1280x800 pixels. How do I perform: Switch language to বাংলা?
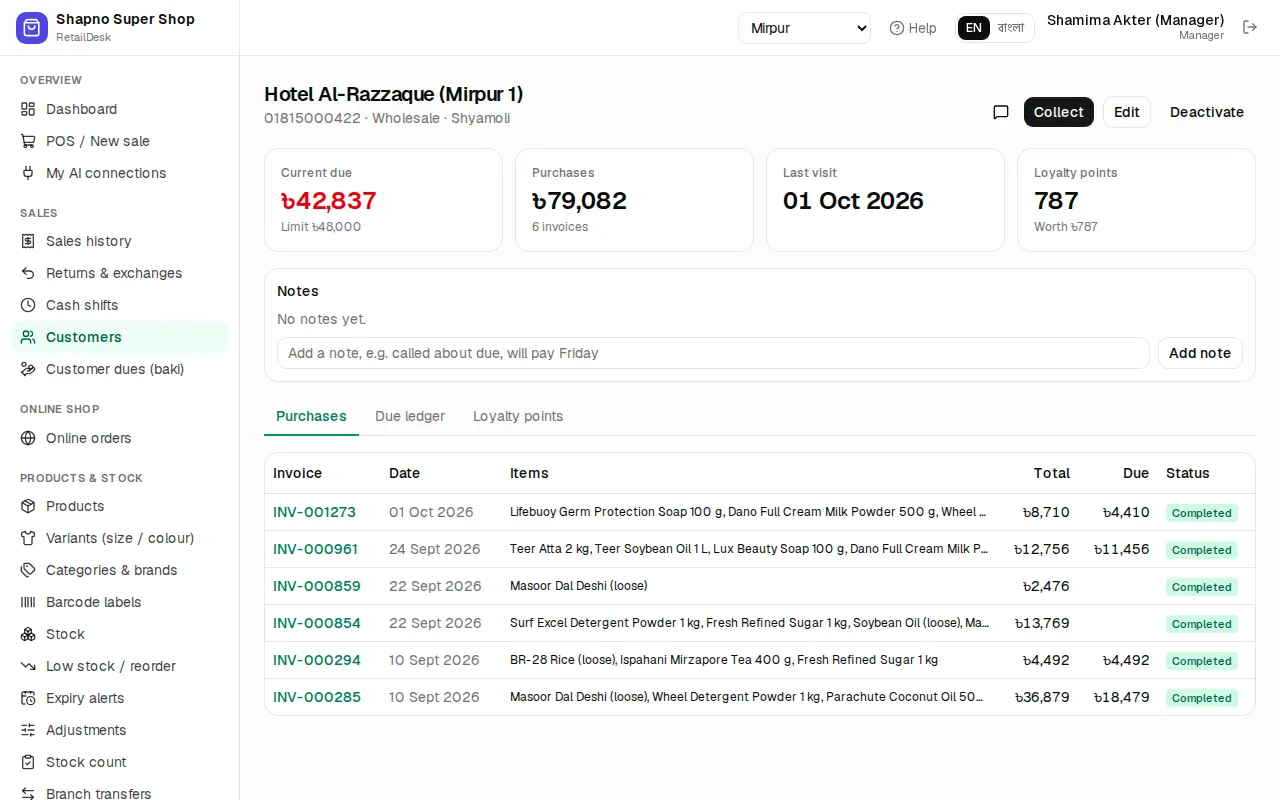(x=1011, y=28)
